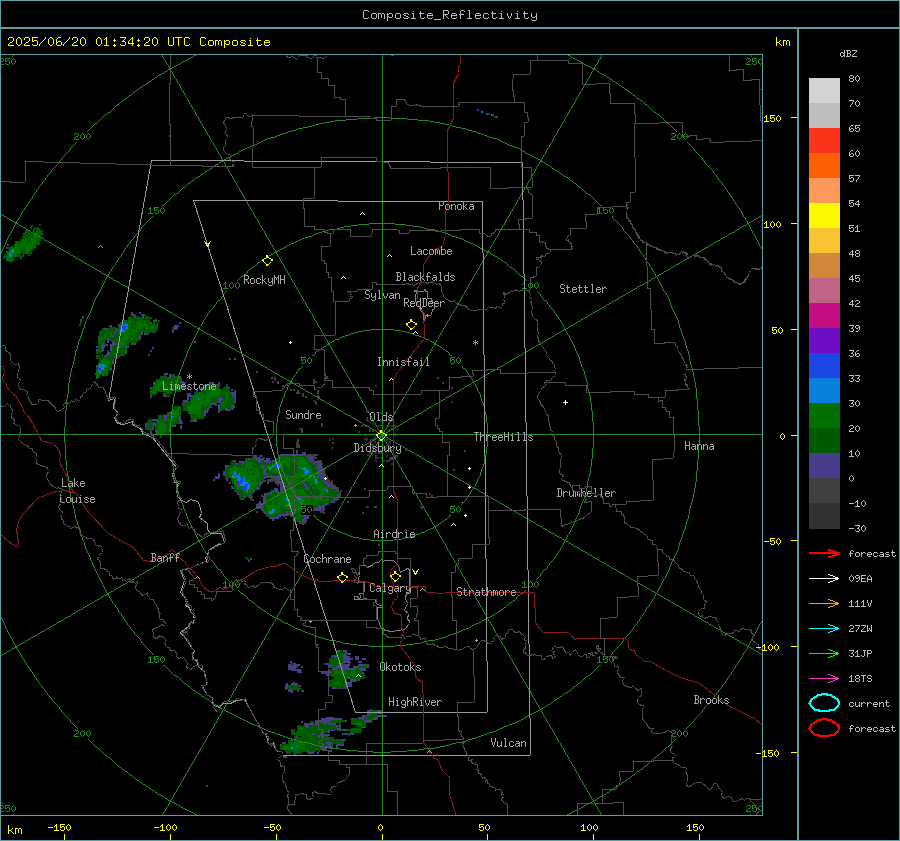This screenshot has height=841, width=900.
Task: Click the Sundre label on map
Action: click(x=303, y=414)
